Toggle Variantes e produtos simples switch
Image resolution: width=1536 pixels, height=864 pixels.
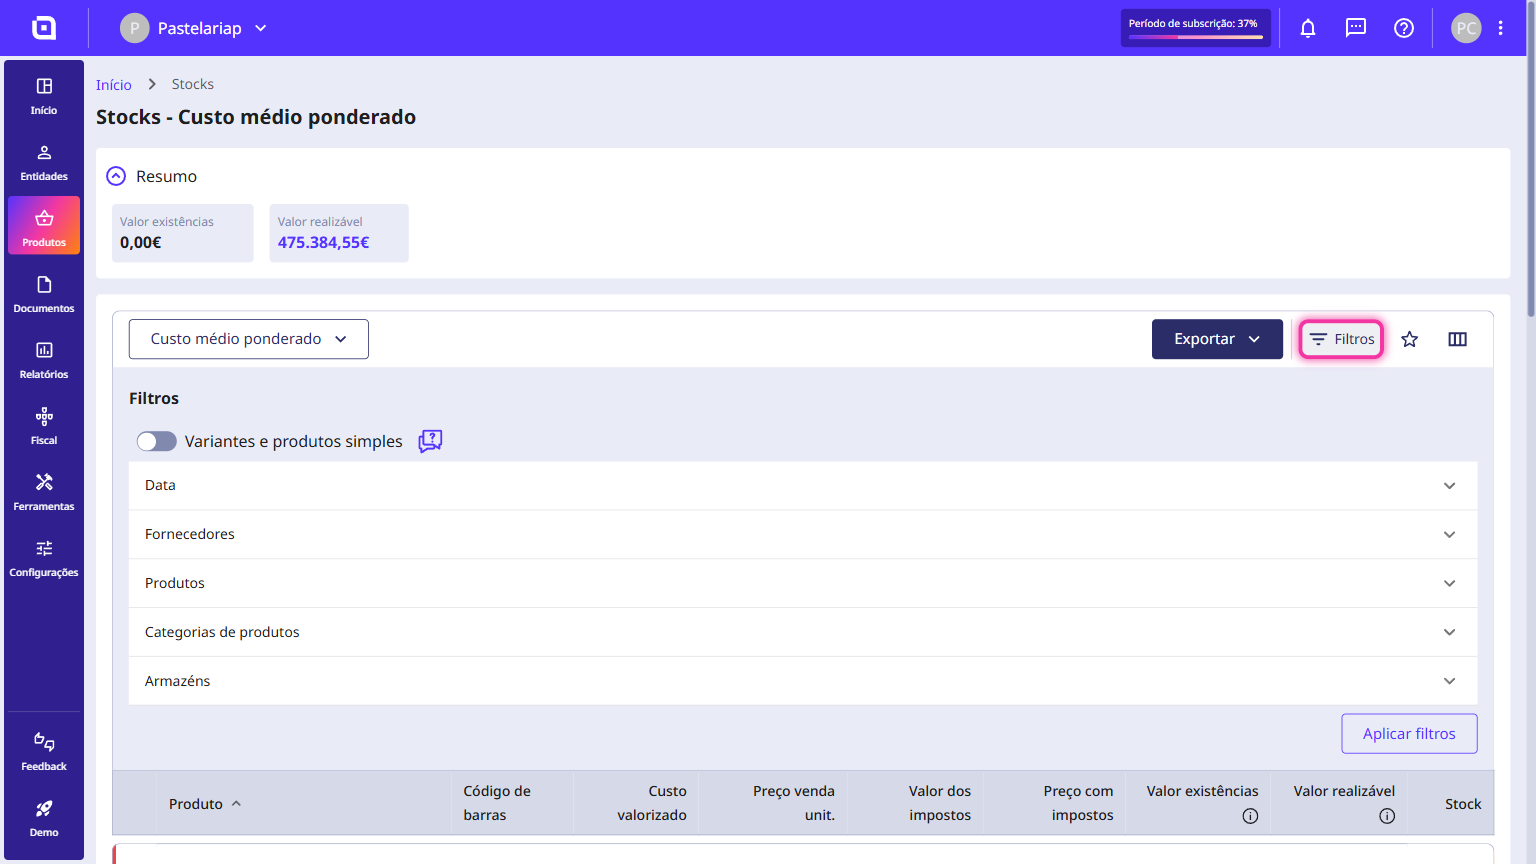click(x=157, y=441)
